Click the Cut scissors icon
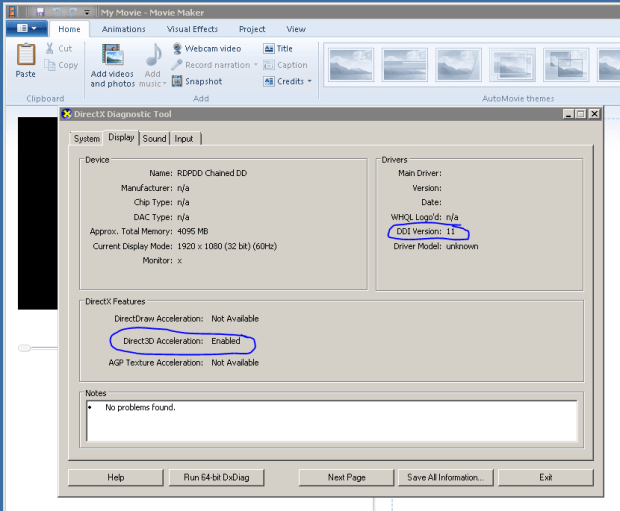Screen dimensions: 620x511 click(x=50, y=48)
